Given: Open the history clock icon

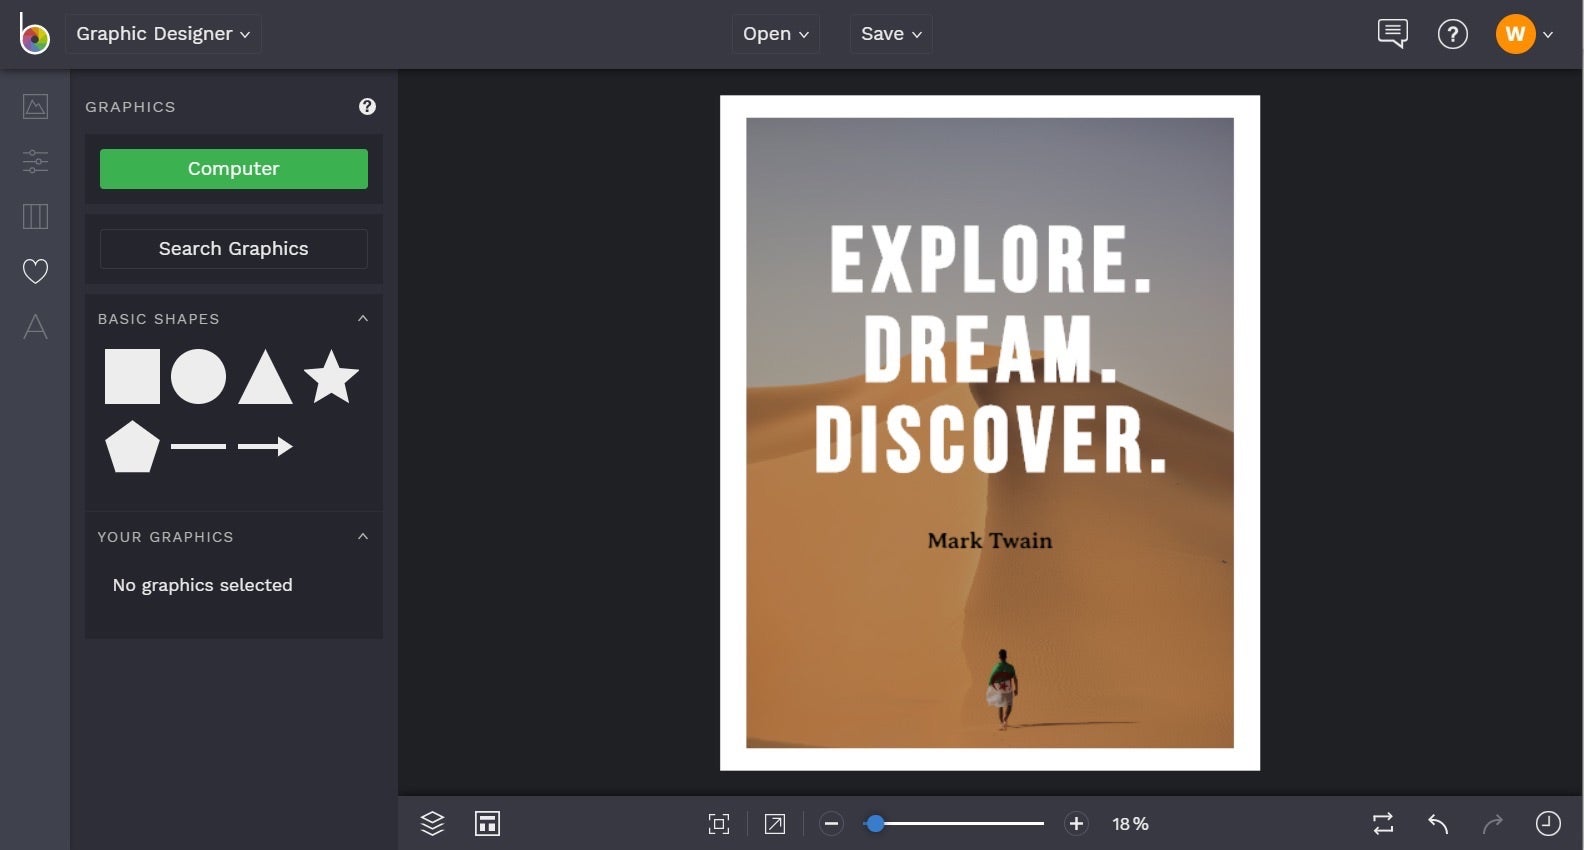Looking at the screenshot, I should point(1548,823).
